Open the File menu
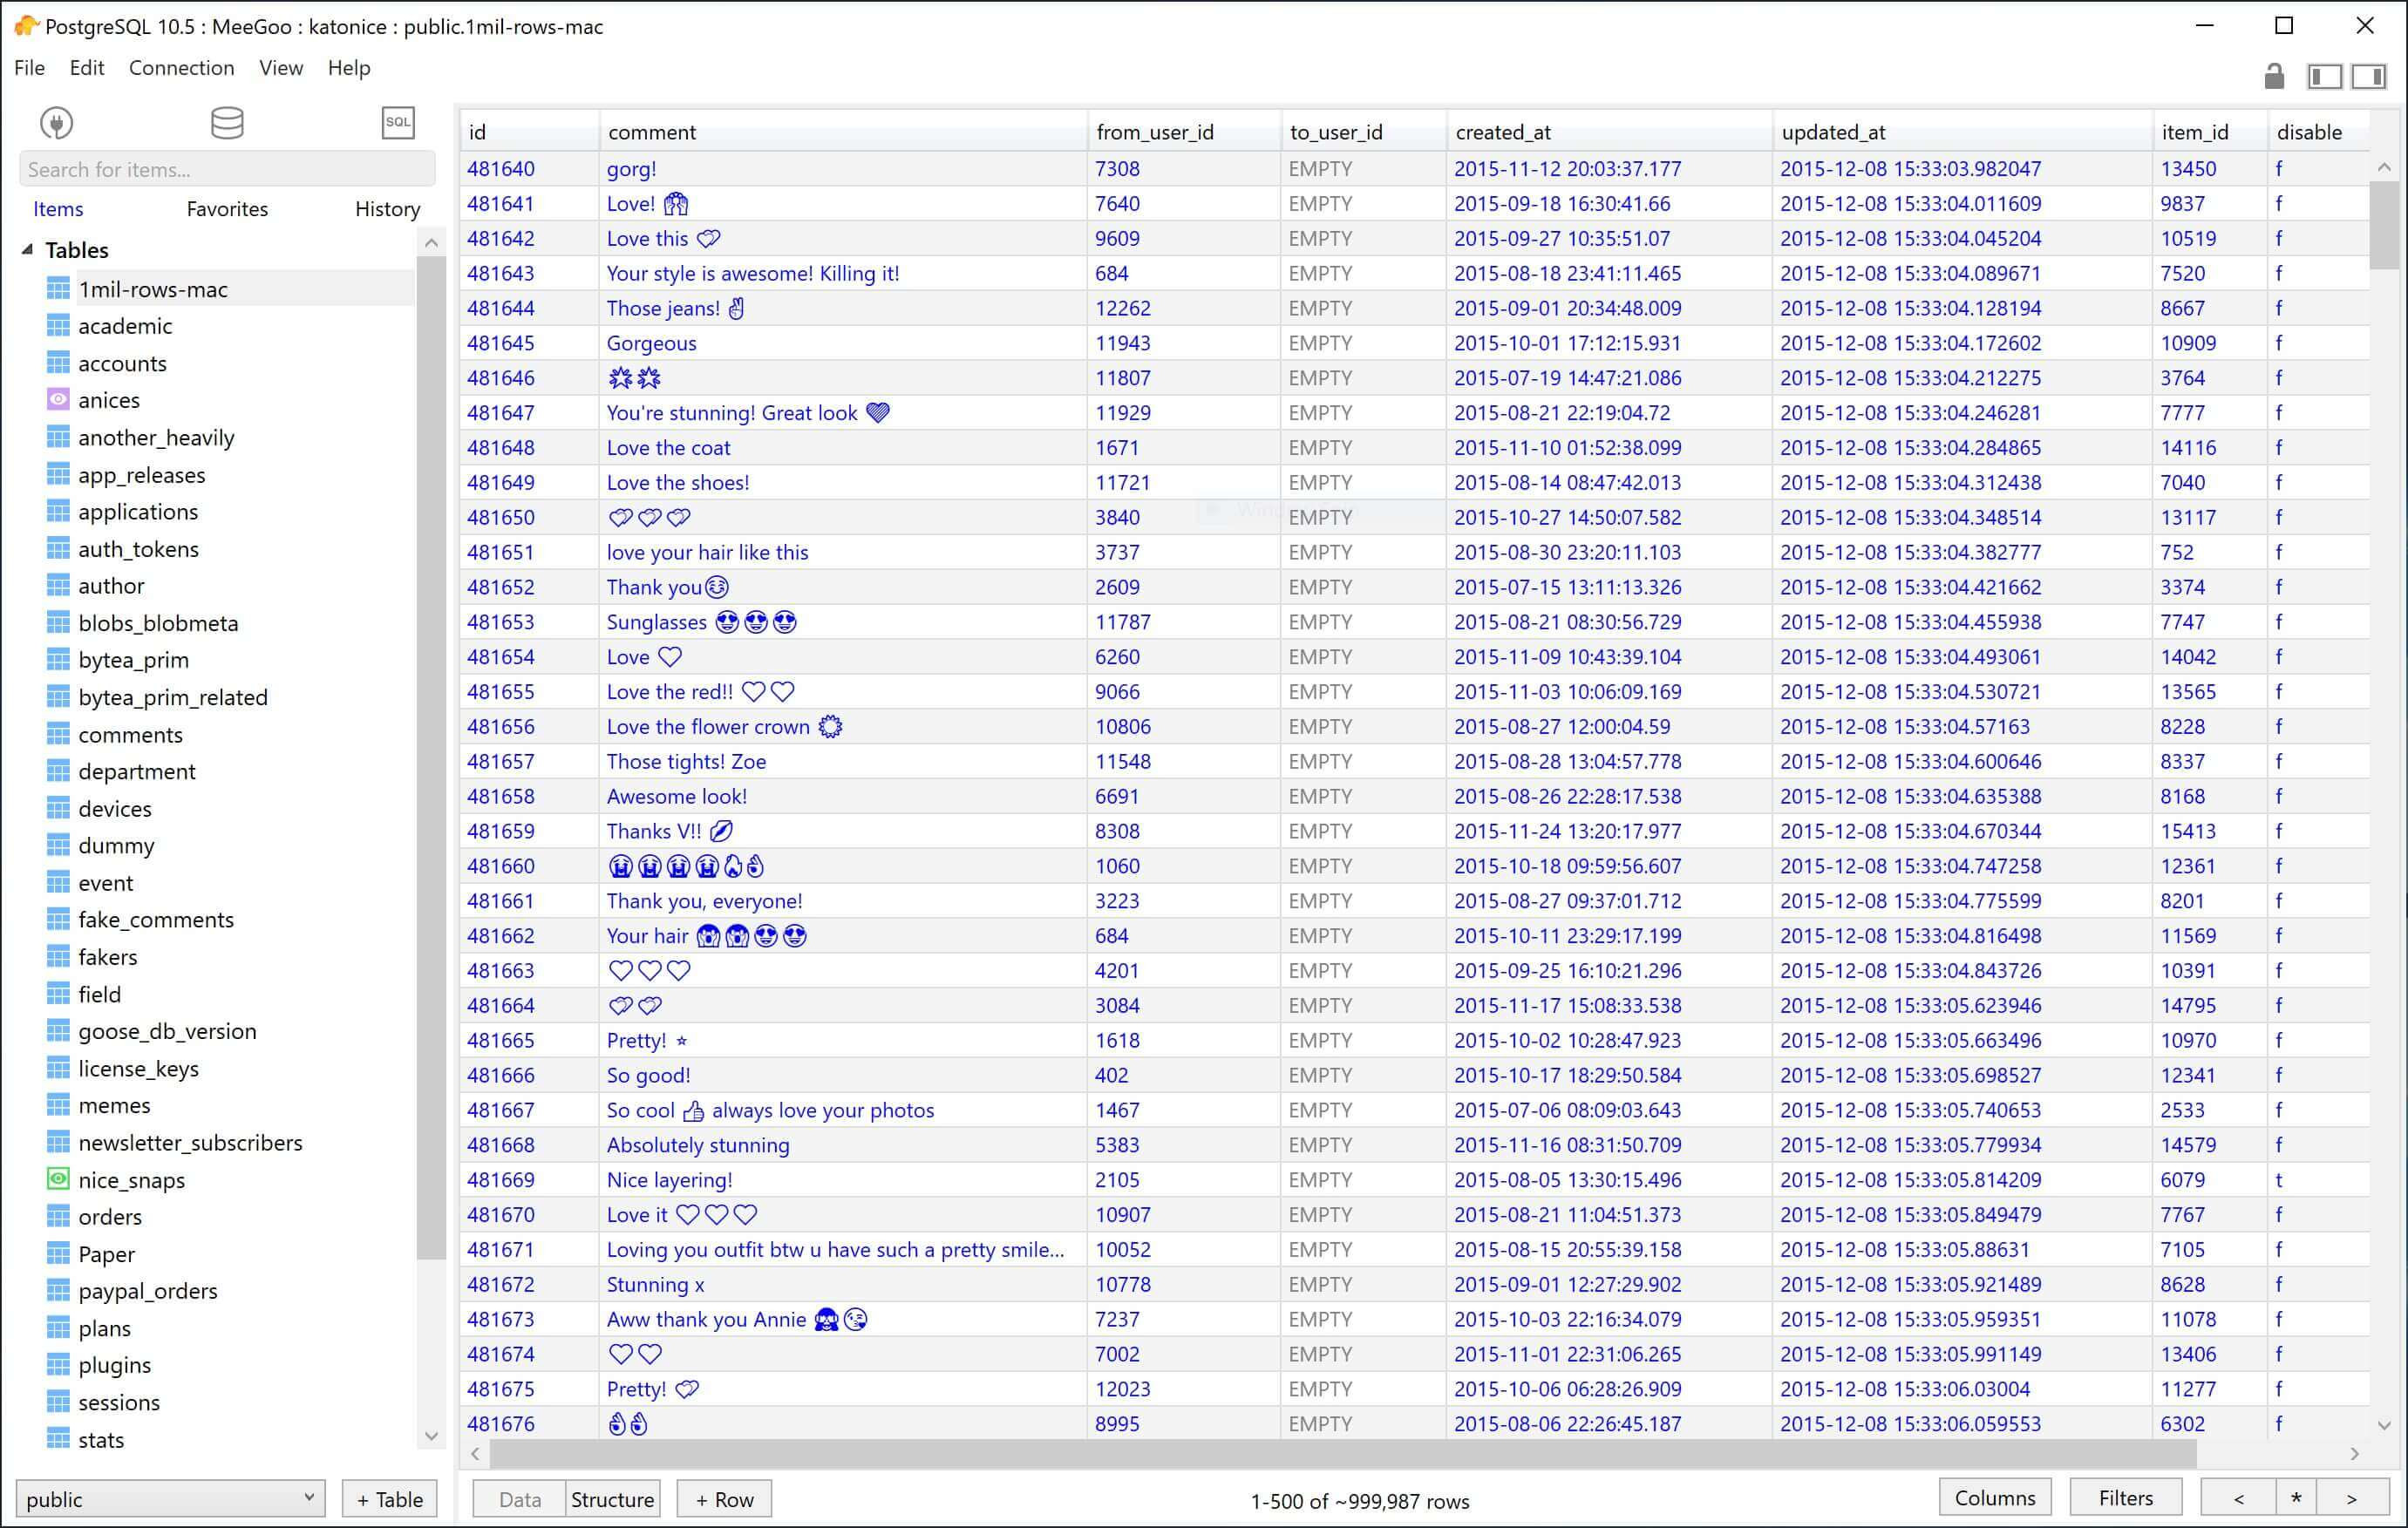Viewport: 2408px width, 1528px height. 29,67
